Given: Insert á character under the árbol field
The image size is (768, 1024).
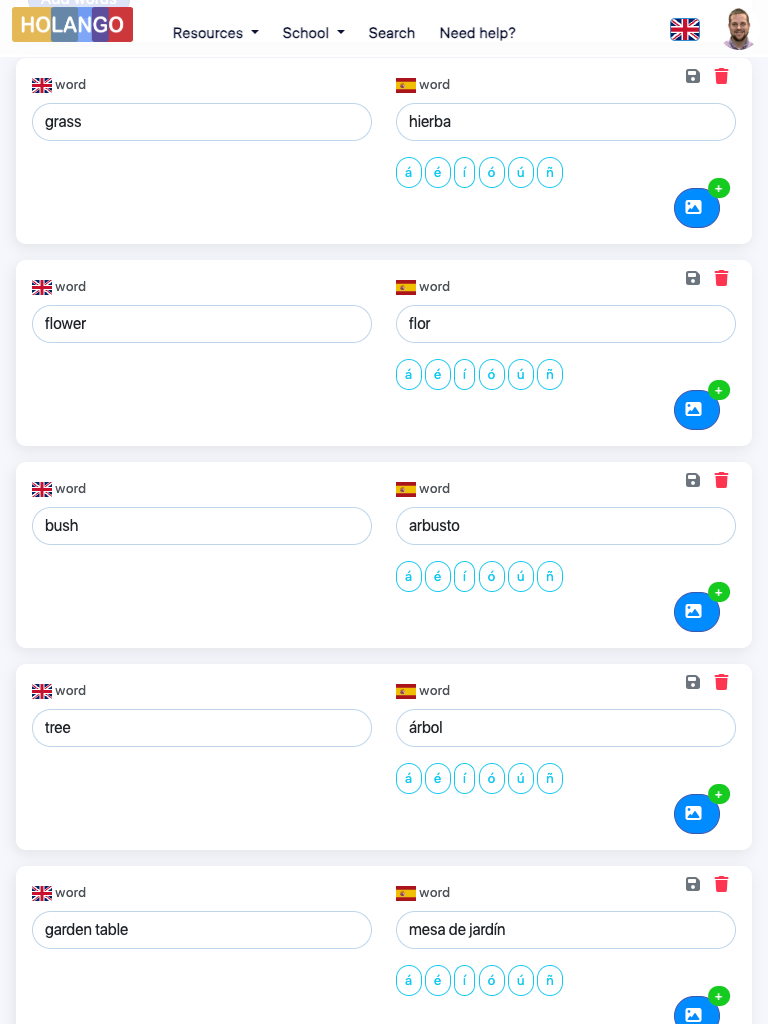Looking at the screenshot, I should (x=408, y=779).
